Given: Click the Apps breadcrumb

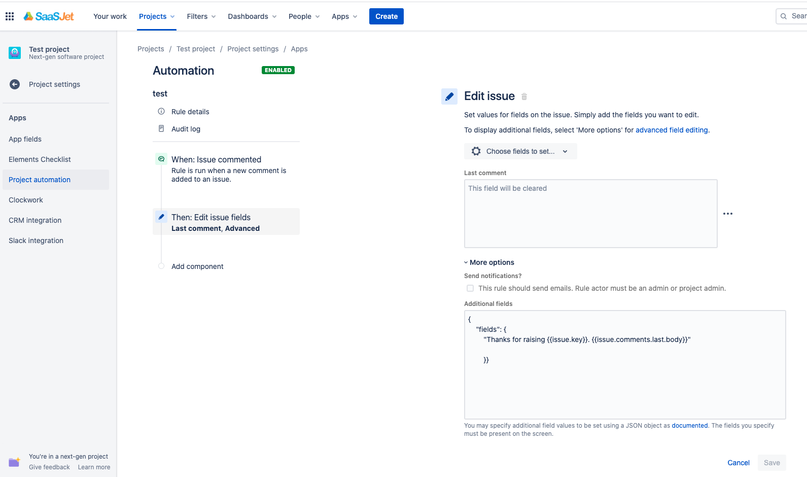Looking at the screenshot, I should tap(299, 49).
